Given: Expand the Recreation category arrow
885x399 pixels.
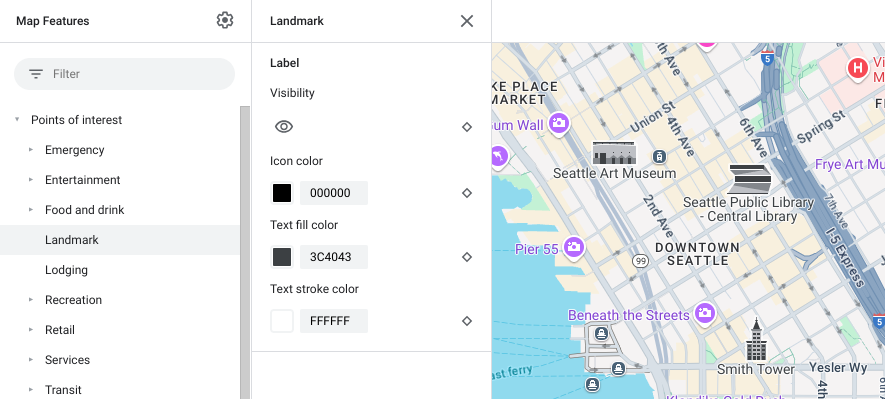Looking at the screenshot, I should 31,300.
